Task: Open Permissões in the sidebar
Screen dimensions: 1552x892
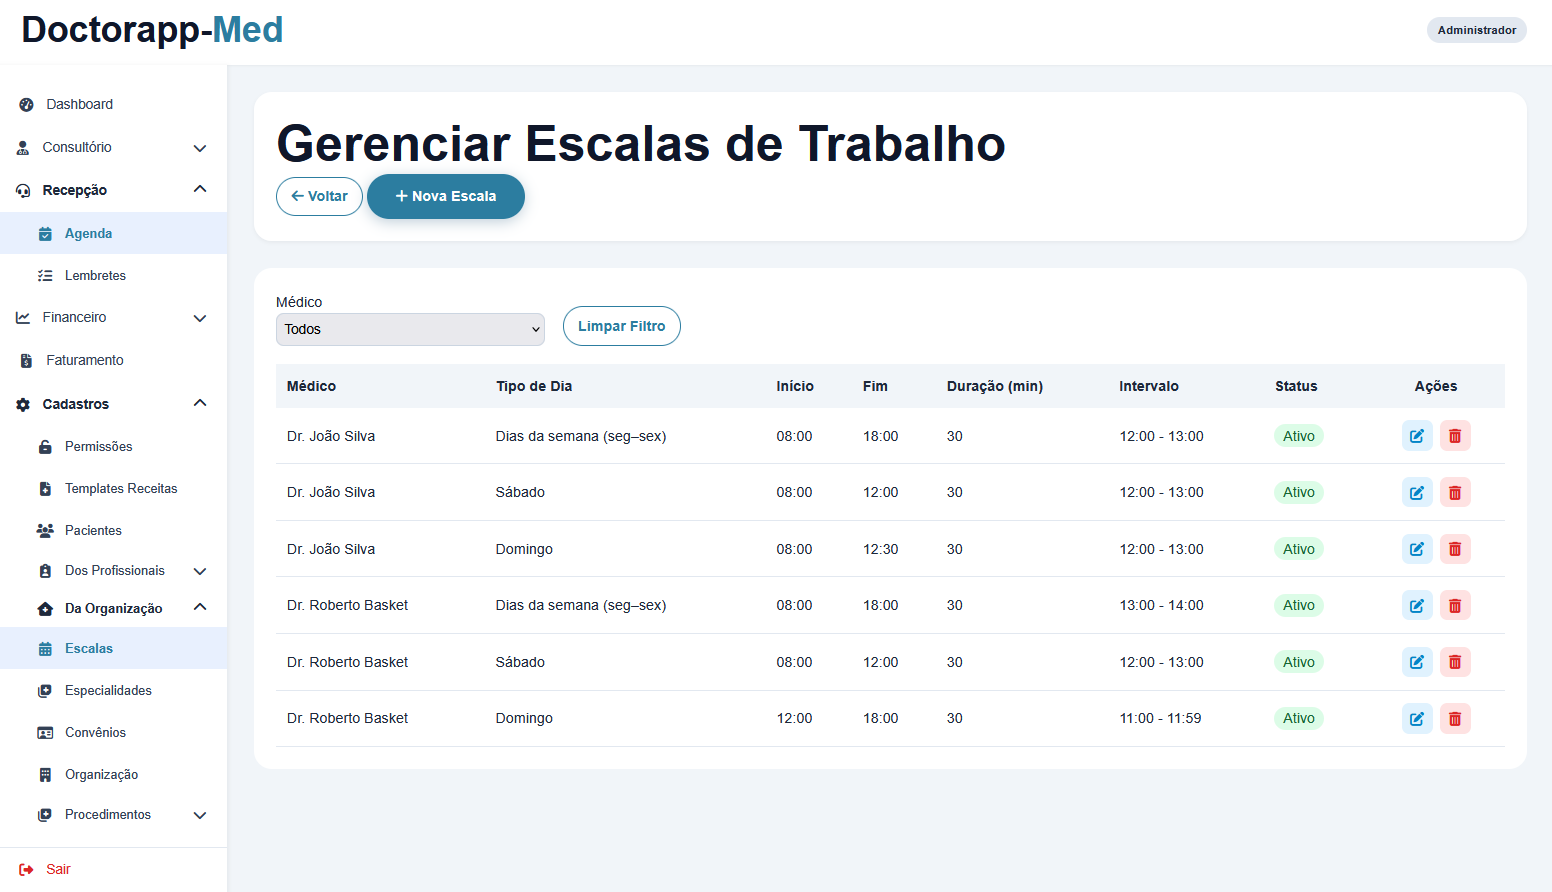Action: pos(113,446)
